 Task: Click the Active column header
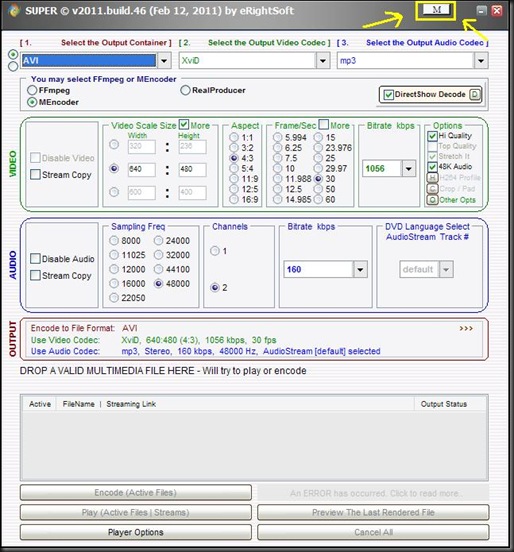[40, 404]
